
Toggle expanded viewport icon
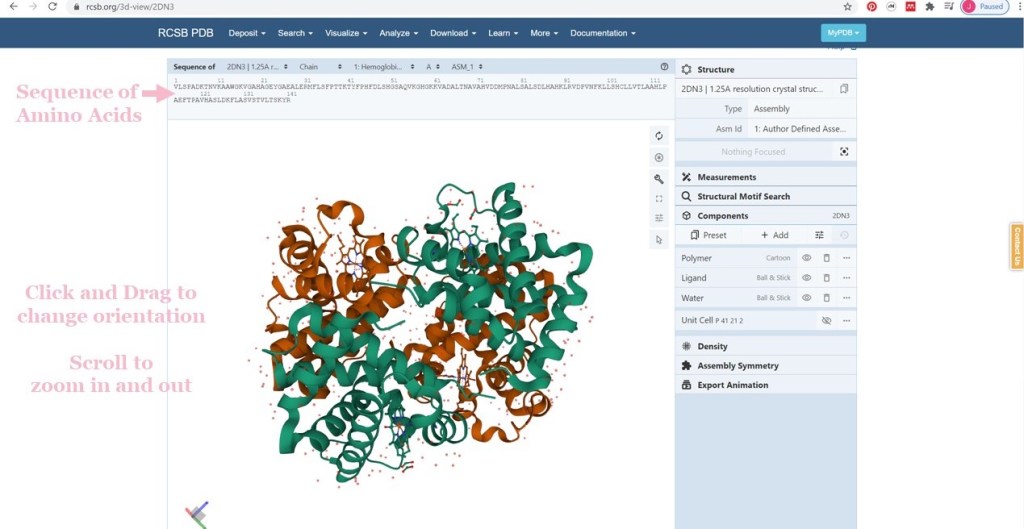[659, 199]
